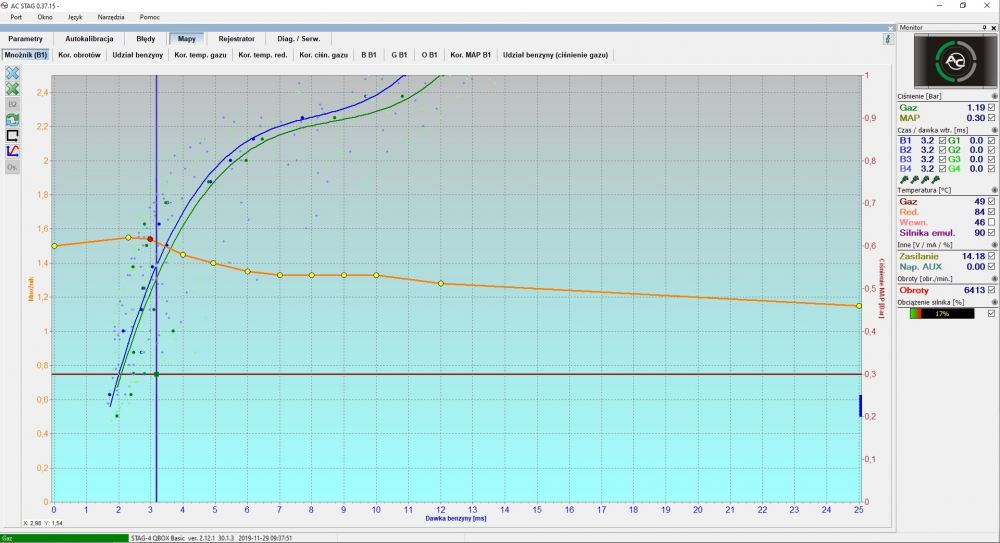Toggle the B1 injector checkbox
The image size is (1000, 543).
(x=943, y=140)
